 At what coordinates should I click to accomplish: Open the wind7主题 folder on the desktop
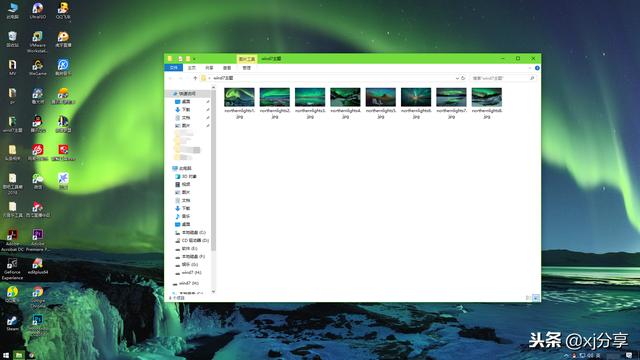13,124
